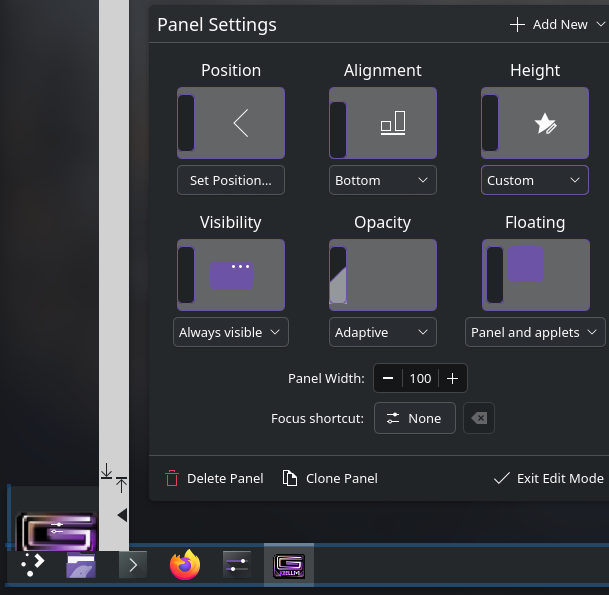
Task: Click the panel ruler down-arrow handle
Action: point(106,471)
